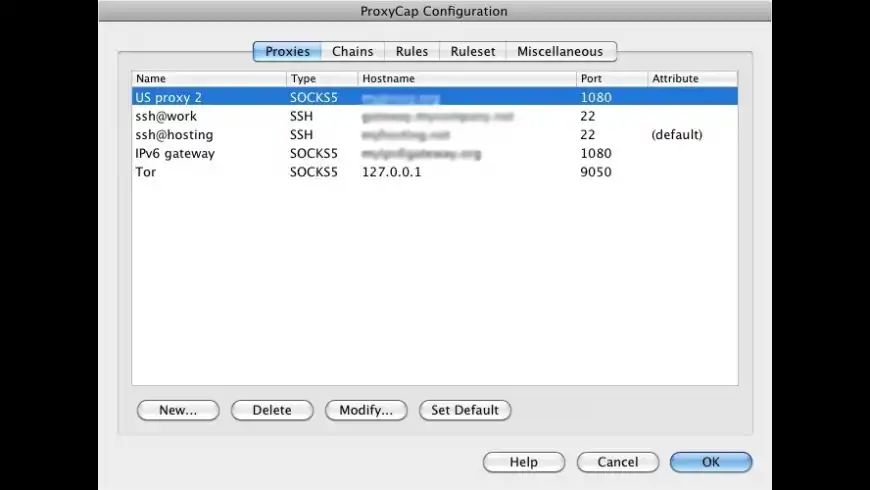Click SOCKS5 type in US proxy 2 row
The image size is (870, 490).
(313, 97)
